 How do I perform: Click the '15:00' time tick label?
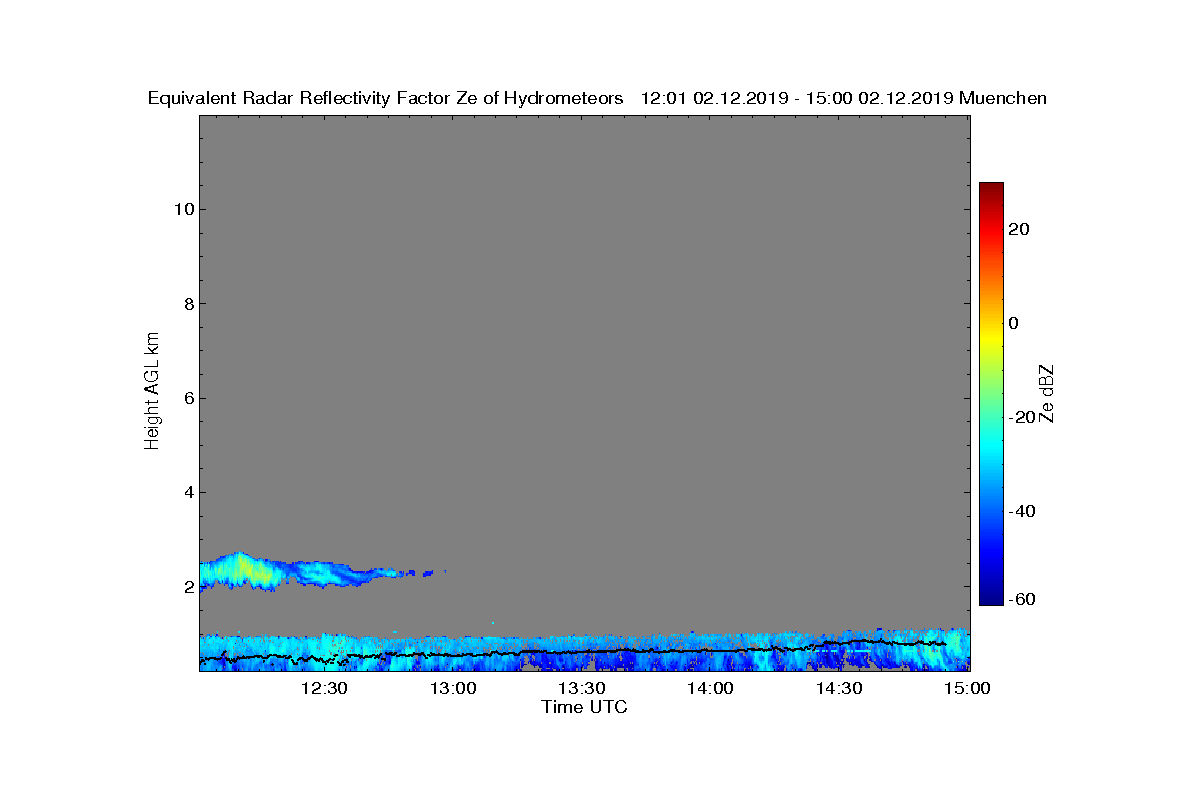point(967,688)
